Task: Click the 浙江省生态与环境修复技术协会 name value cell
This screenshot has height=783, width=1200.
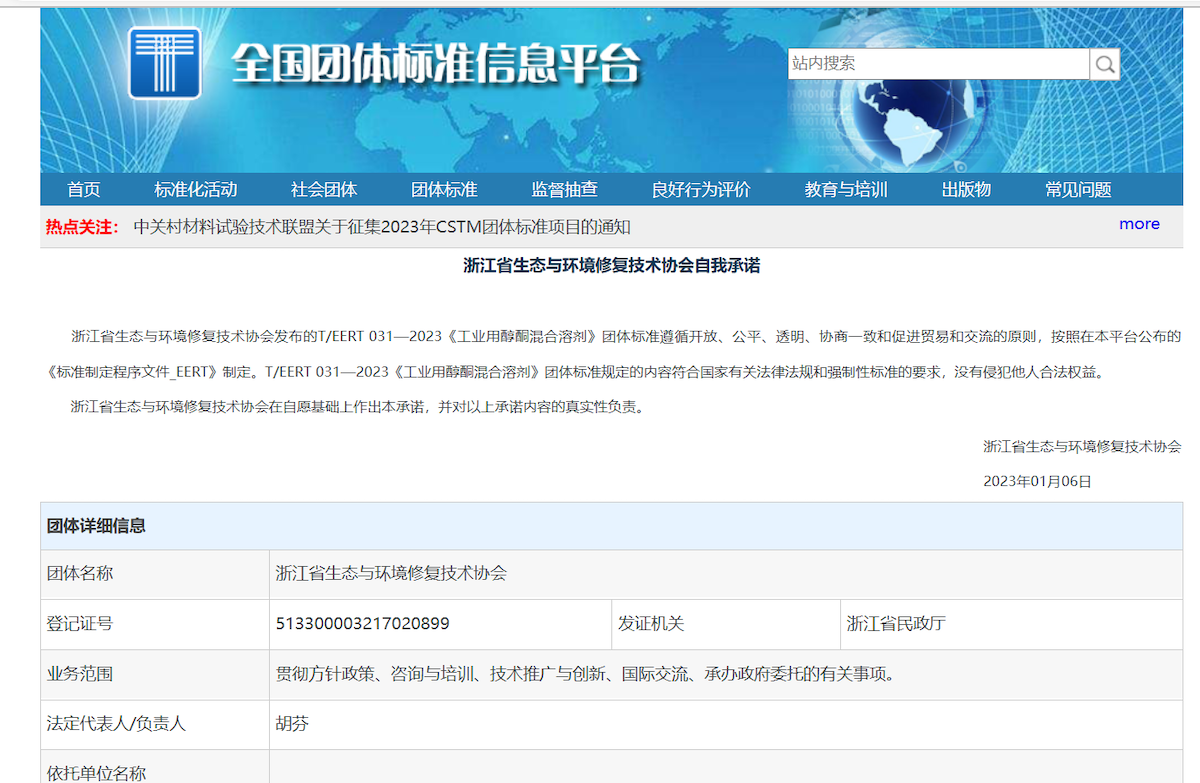Action: (726, 574)
